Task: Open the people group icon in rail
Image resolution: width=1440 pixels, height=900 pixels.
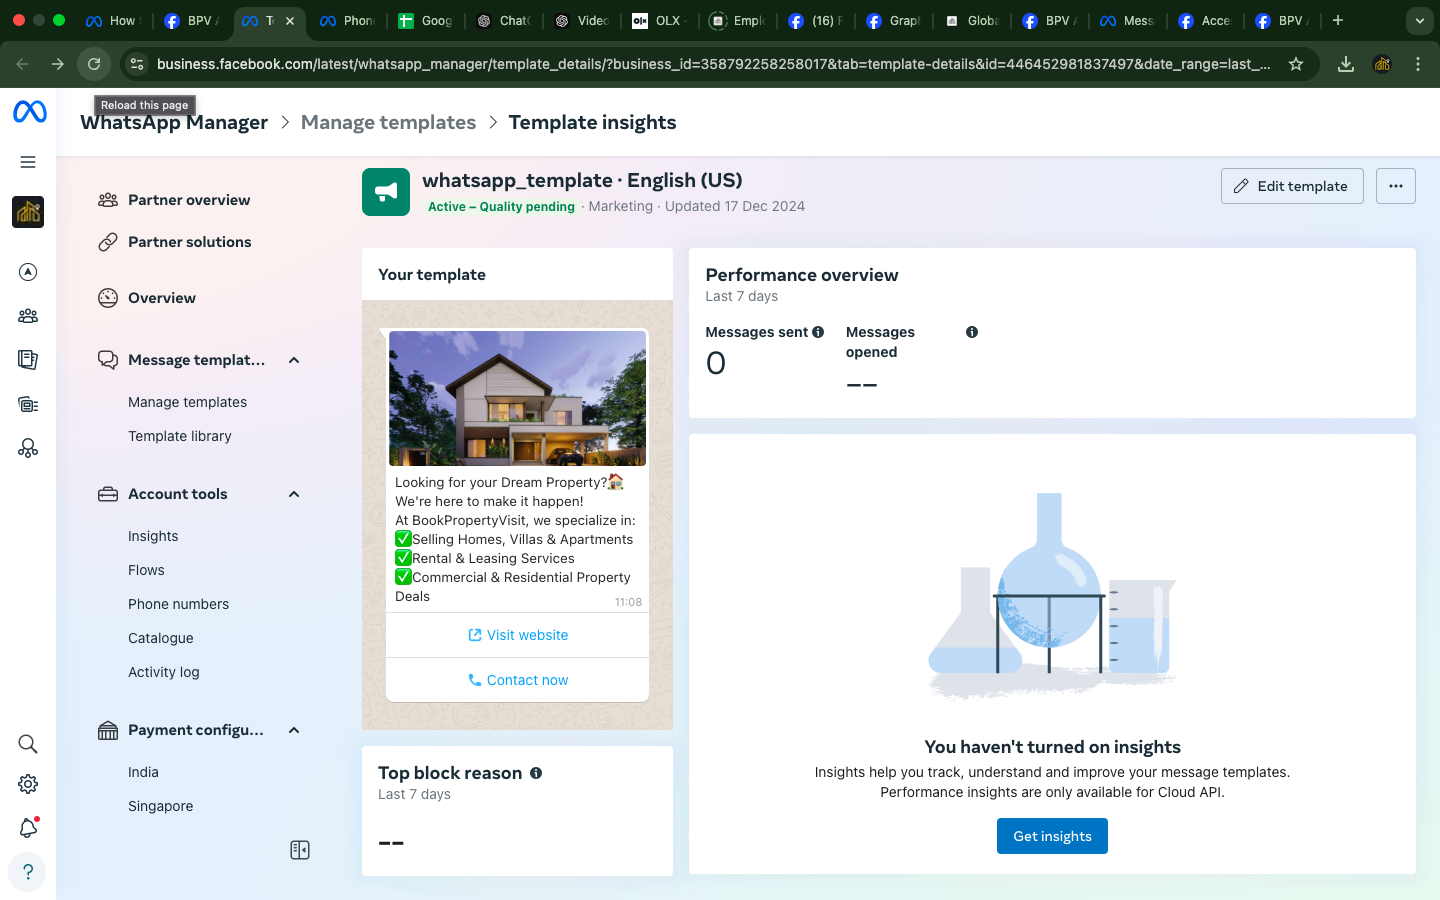Action: [x=28, y=316]
